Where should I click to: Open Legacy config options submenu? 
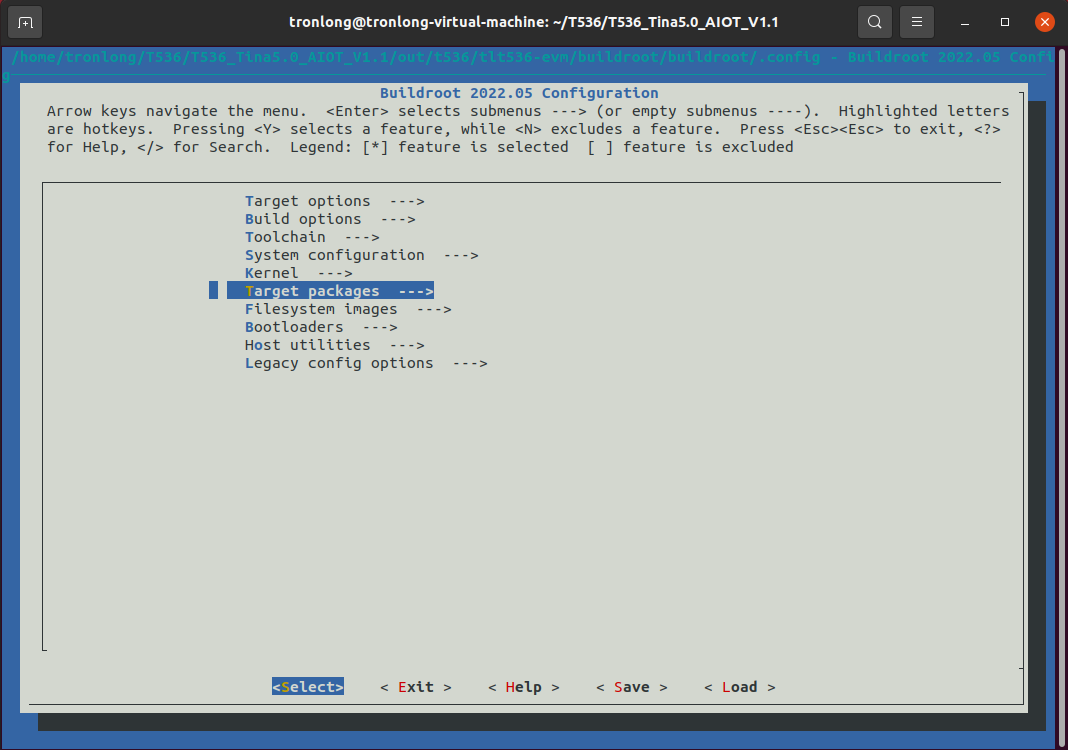366,363
